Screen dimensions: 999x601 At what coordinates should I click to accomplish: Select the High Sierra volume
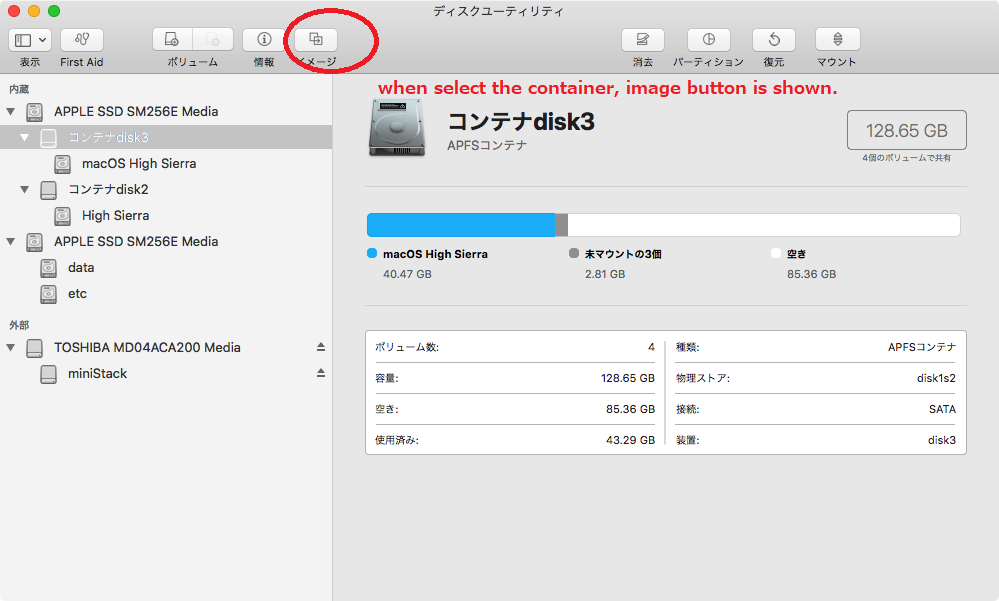(x=166, y=215)
